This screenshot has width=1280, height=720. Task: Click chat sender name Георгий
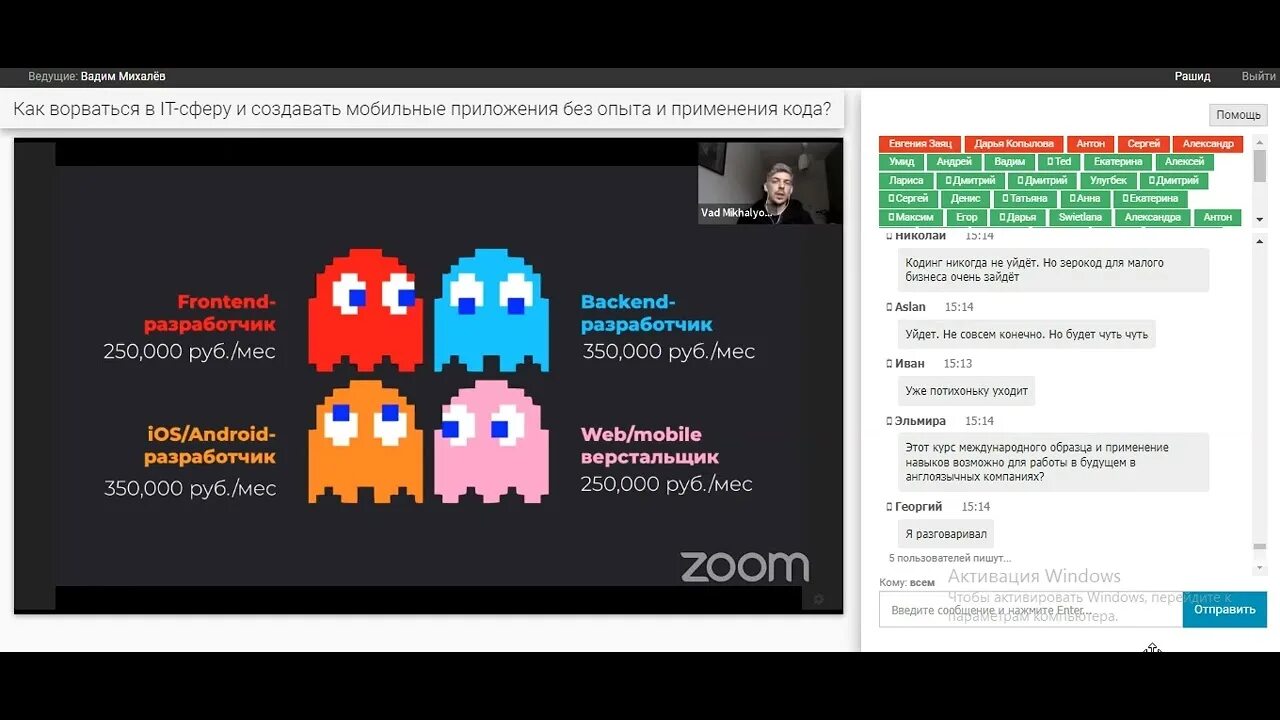[x=918, y=507]
